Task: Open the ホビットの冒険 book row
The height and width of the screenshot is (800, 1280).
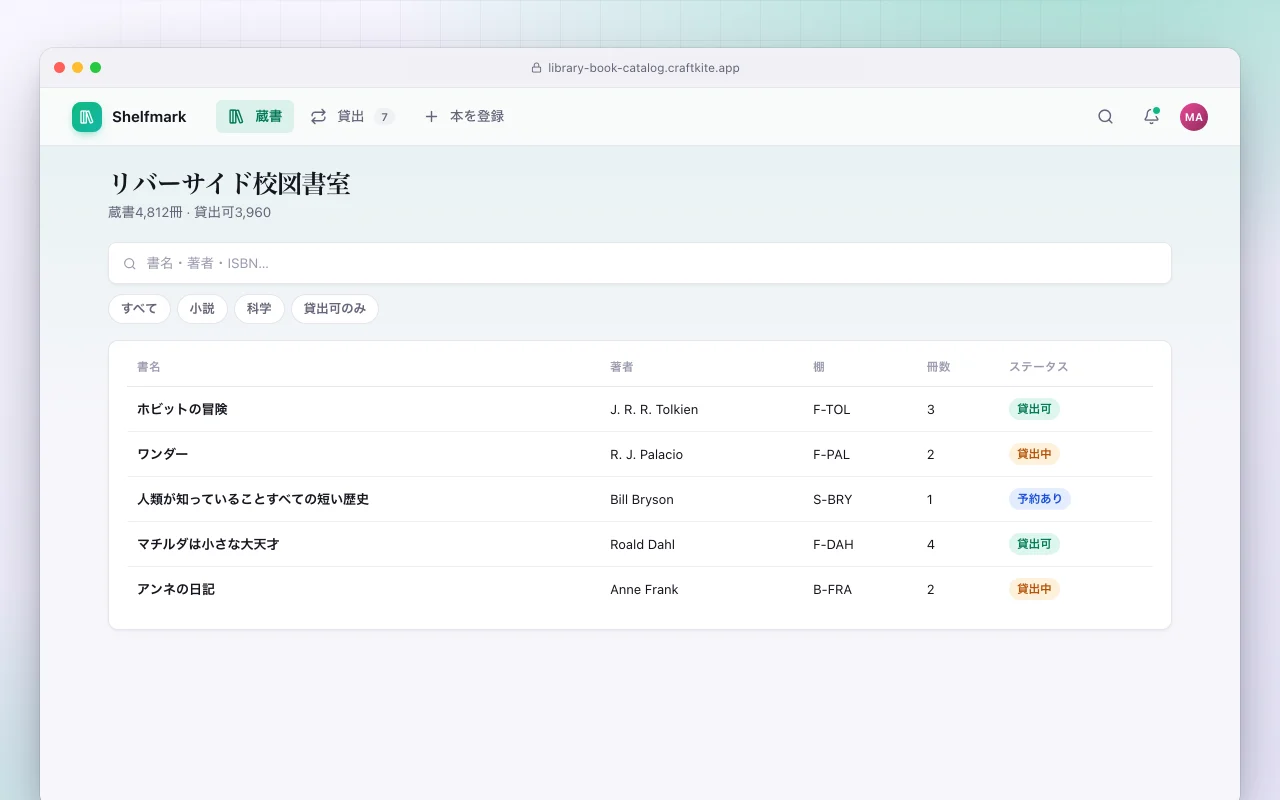Action: point(640,409)
